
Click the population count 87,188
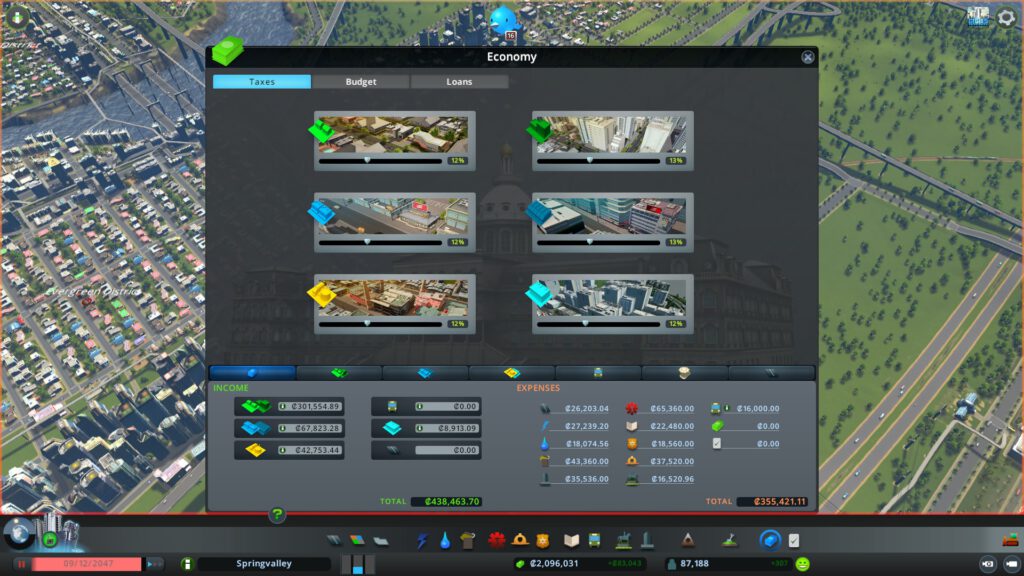click(x=694, y=564)
